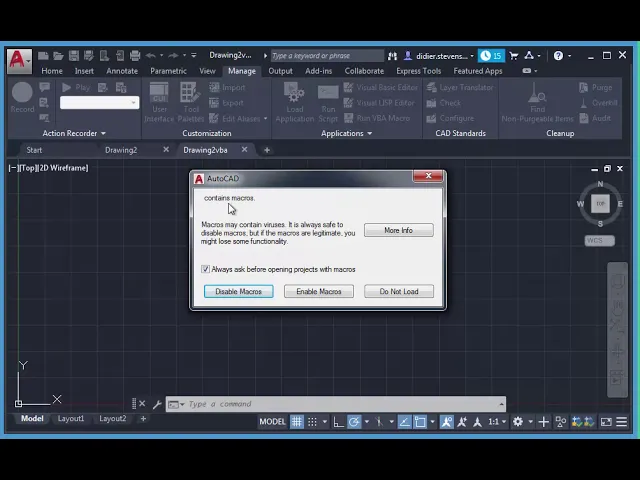Click the New drawing icon in the quick access toolbar
Viewport: 640px width, 480px height.
click(43, 56)
